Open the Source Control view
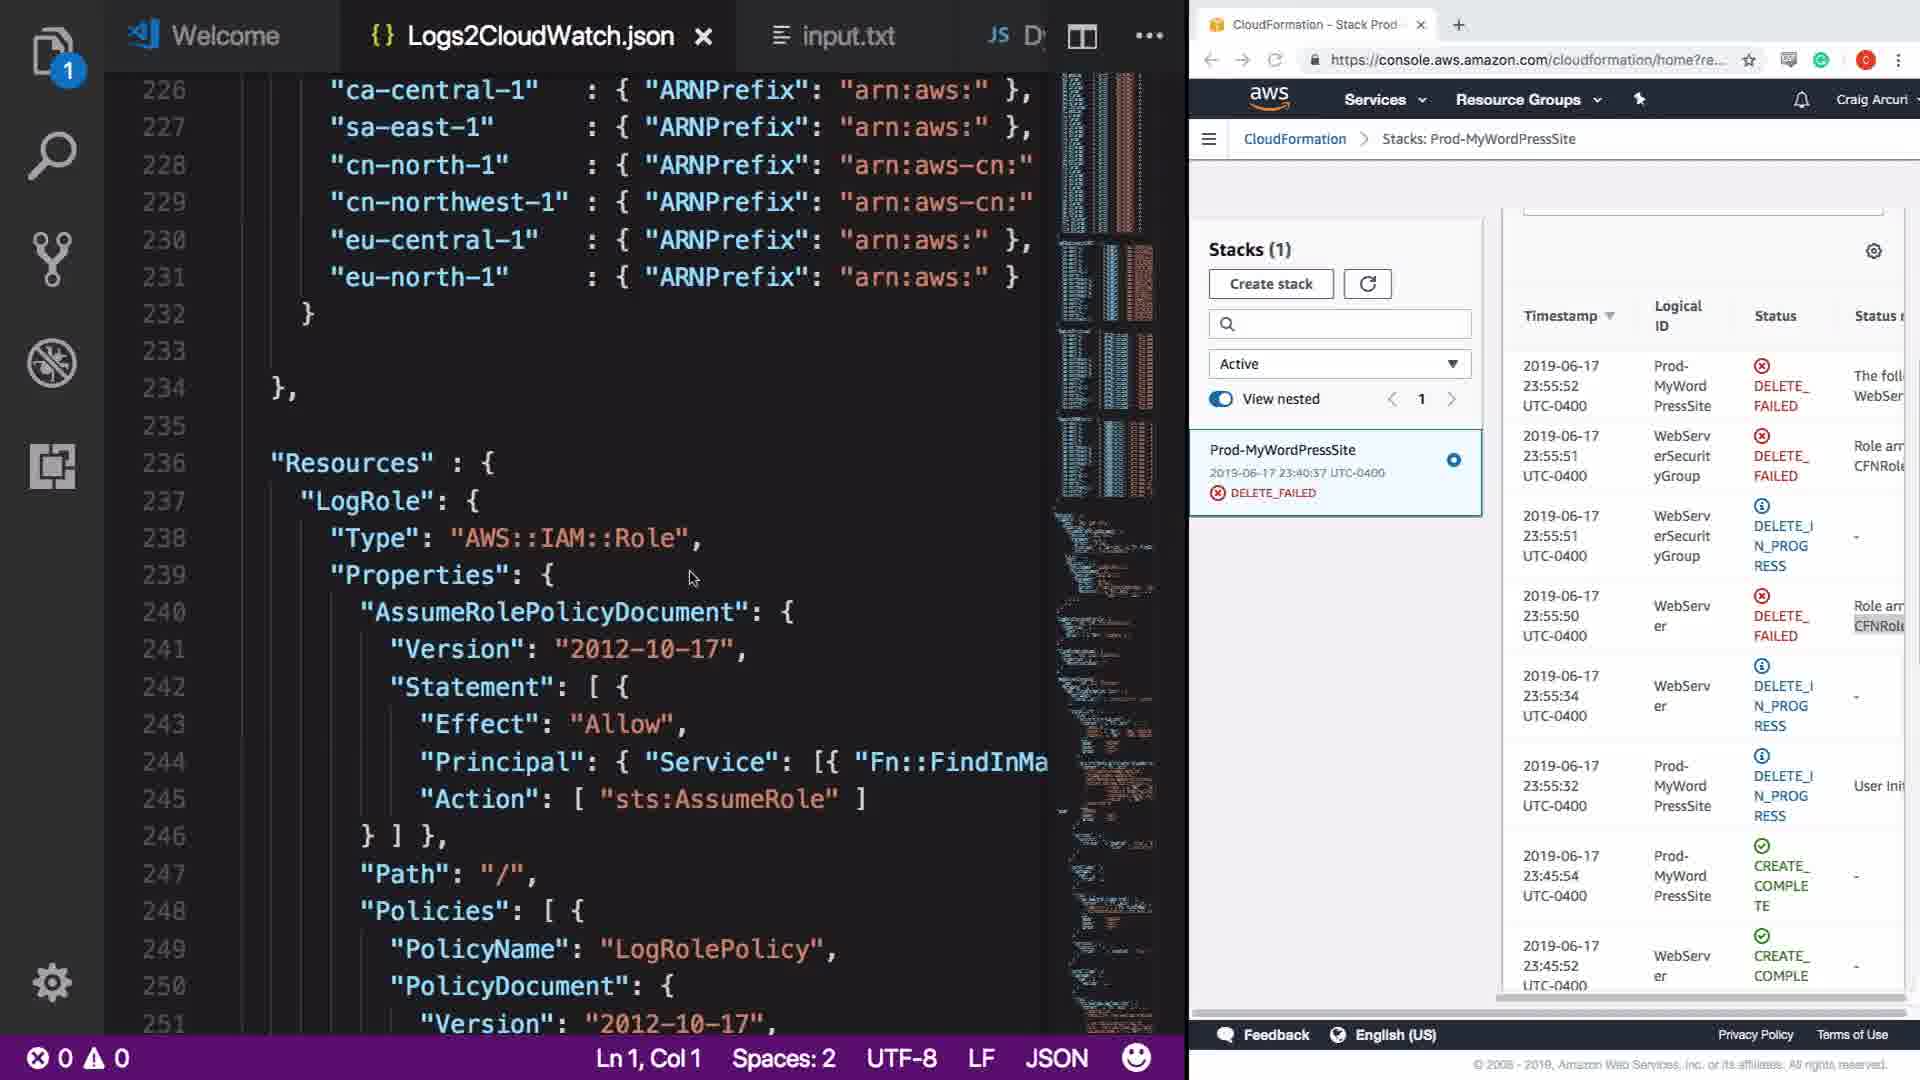This screenshot has width=1920, height=1080. pos(52,259)
